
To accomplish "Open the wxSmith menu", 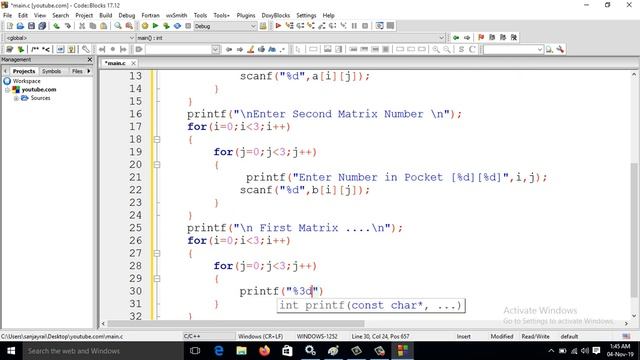I will pos(176,15).
